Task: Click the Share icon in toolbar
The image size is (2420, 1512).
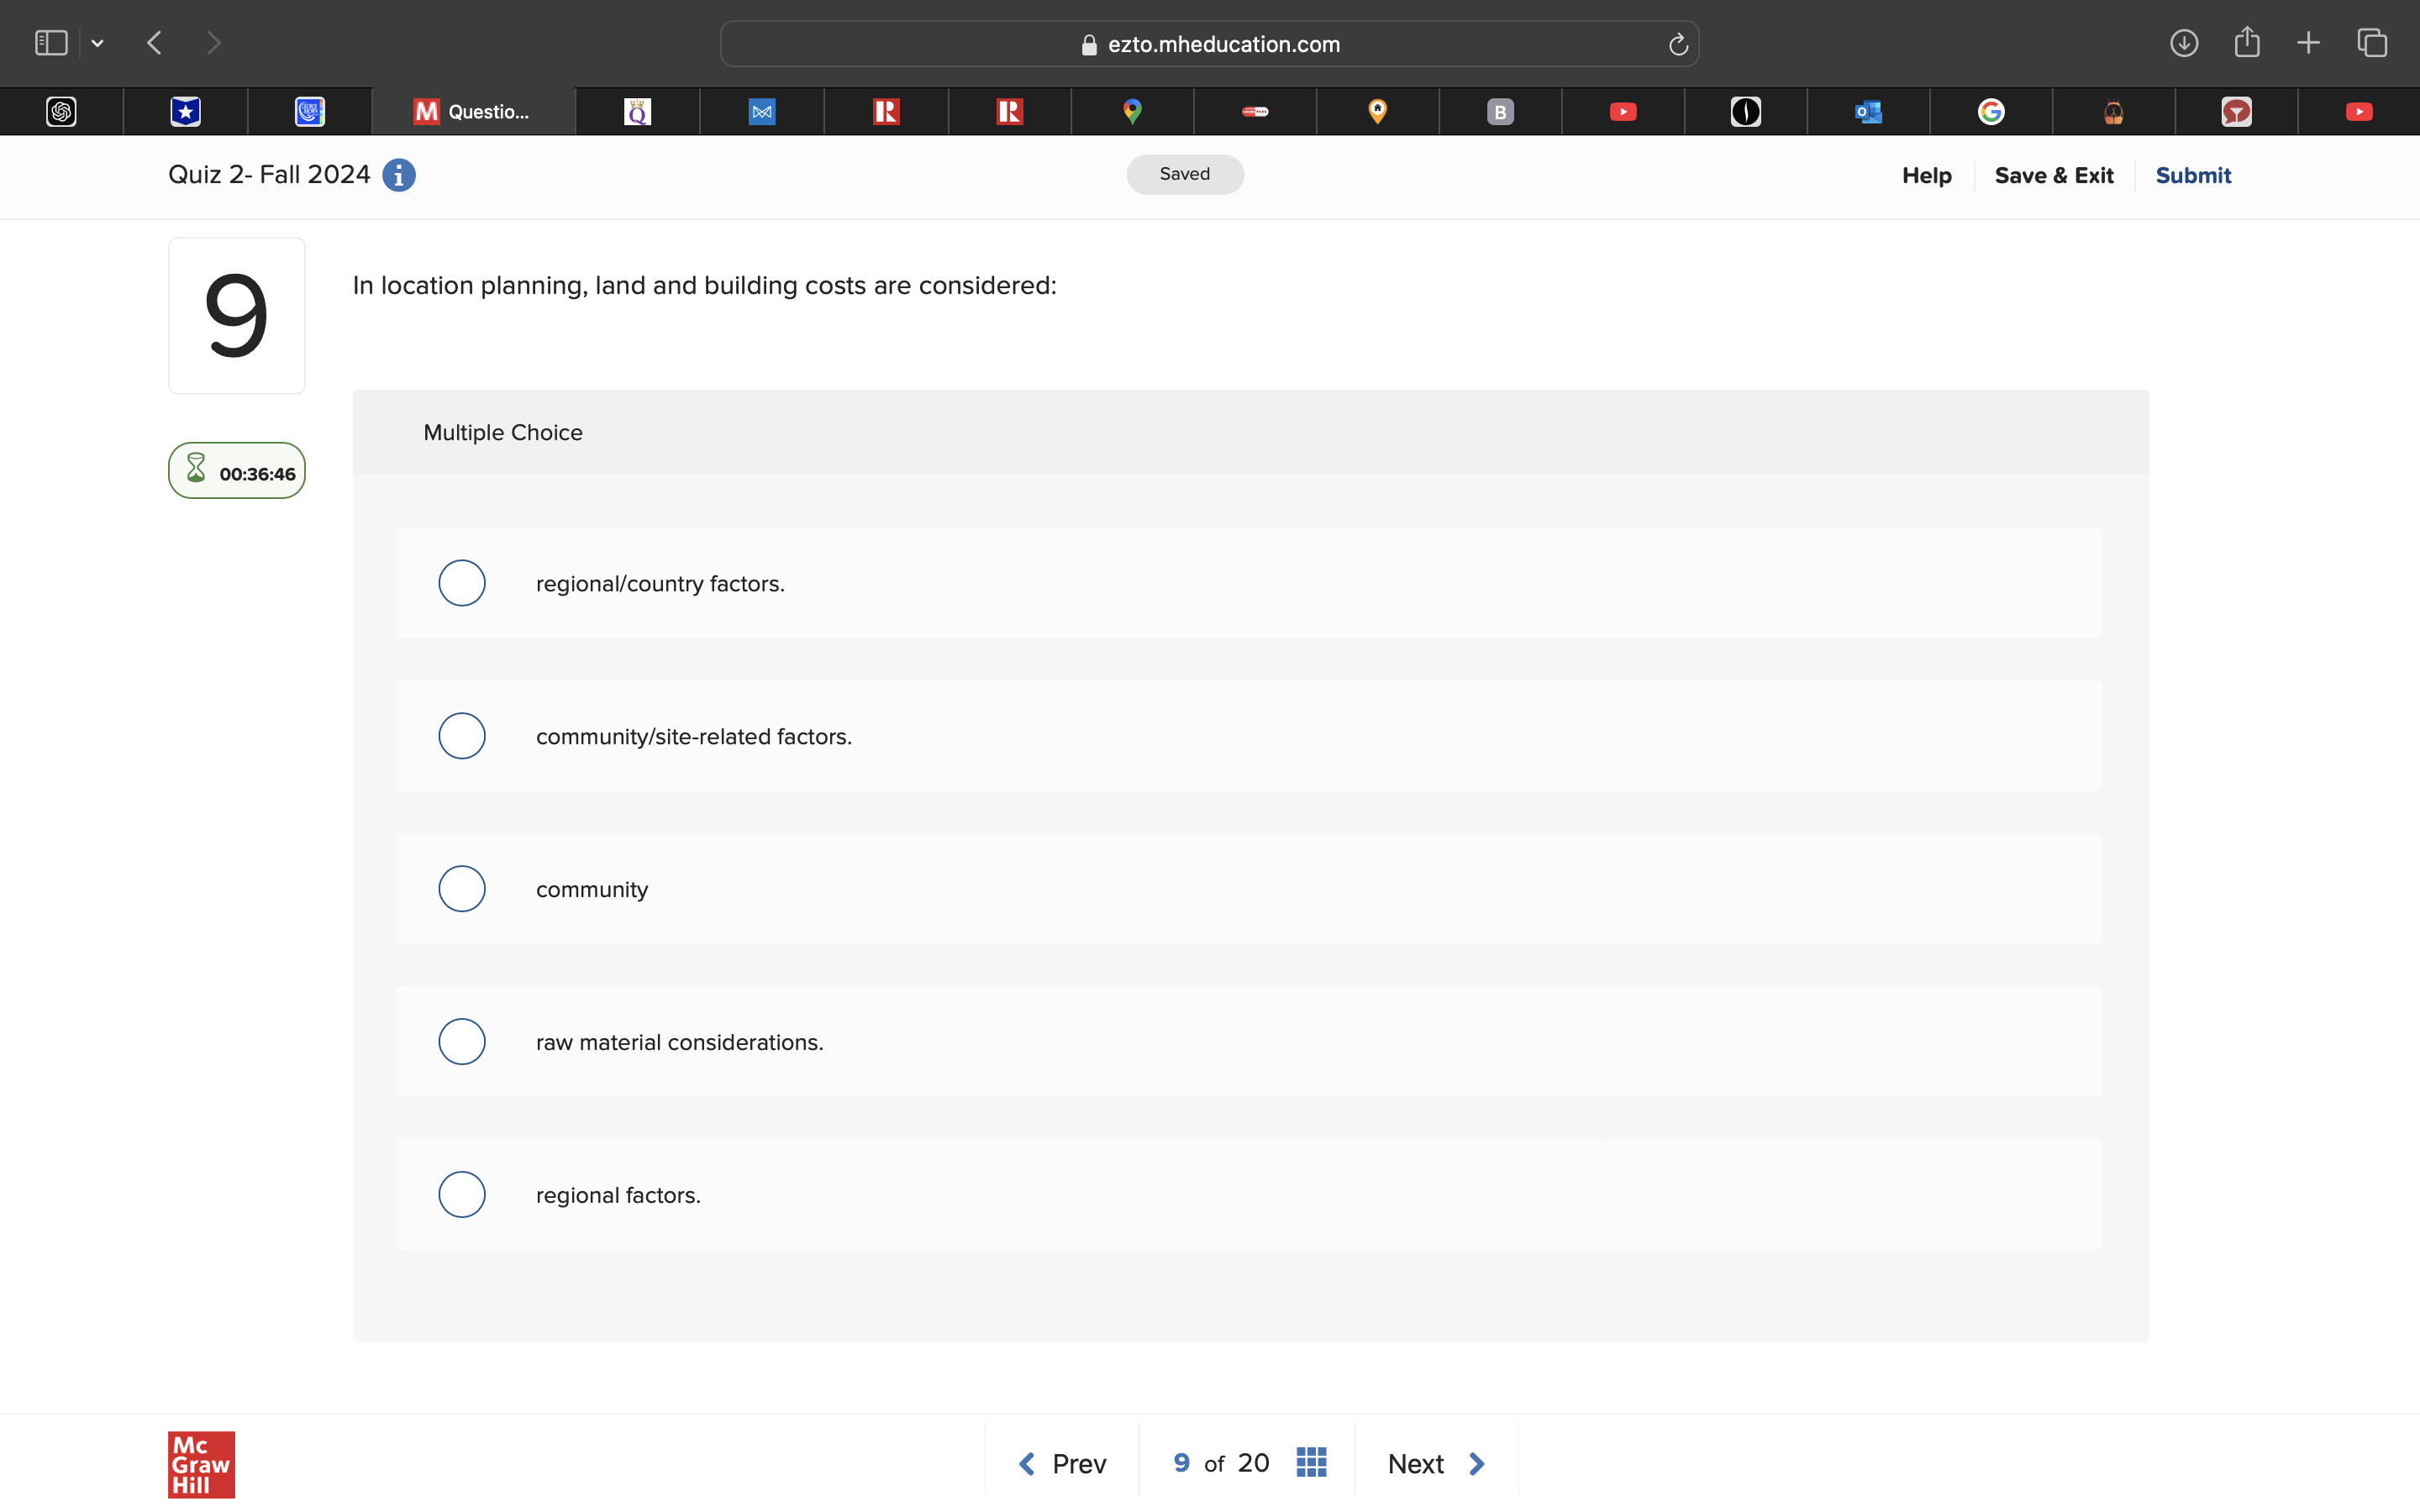Action: click(2246, 43)
